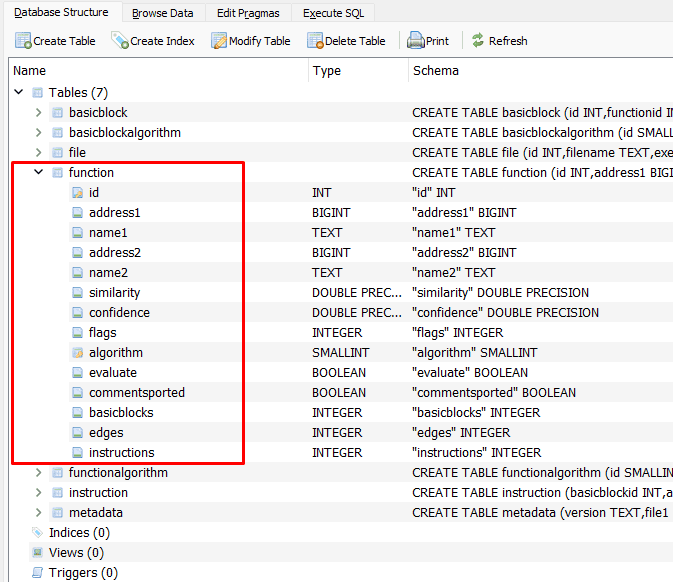Click the SMALLINT type cell for algorithm
This screenshot has height=582, width=673.
340,353
